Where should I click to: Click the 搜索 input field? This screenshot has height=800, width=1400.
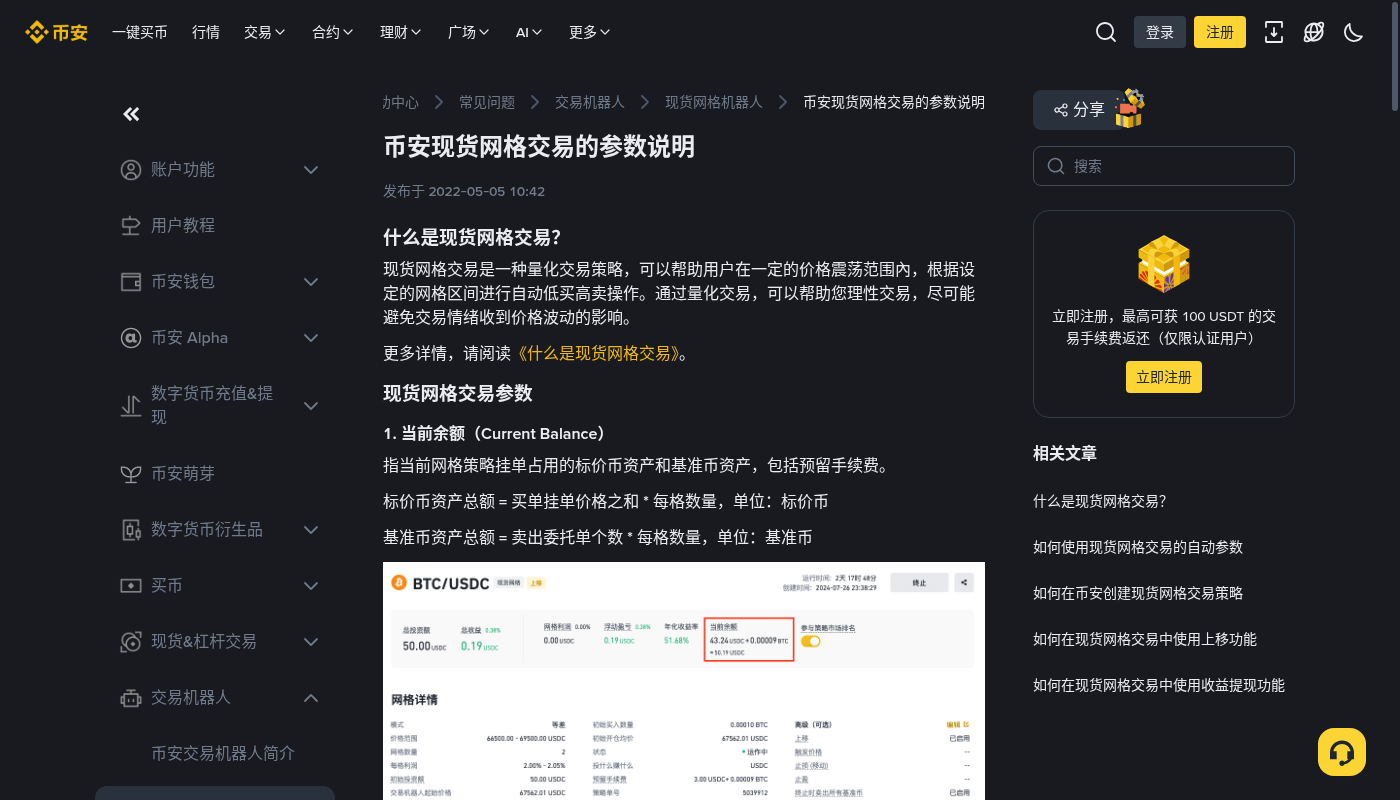[x=1164, y=166]
